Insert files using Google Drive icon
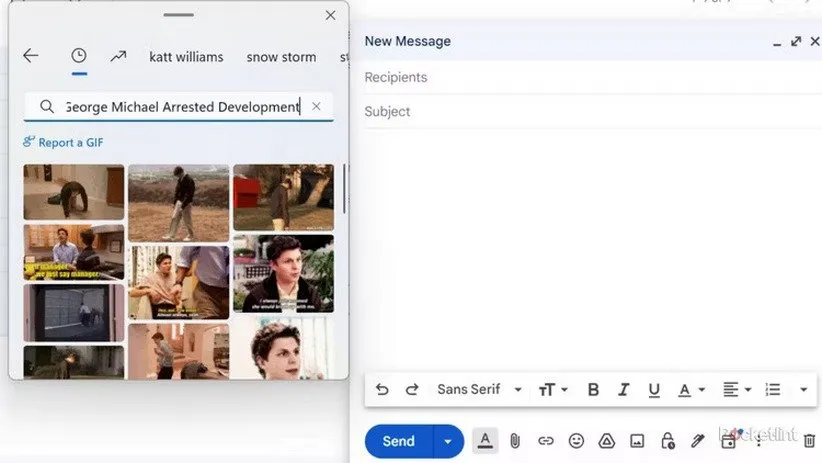This screenshot has width=822, height=463. pos(606,441)
